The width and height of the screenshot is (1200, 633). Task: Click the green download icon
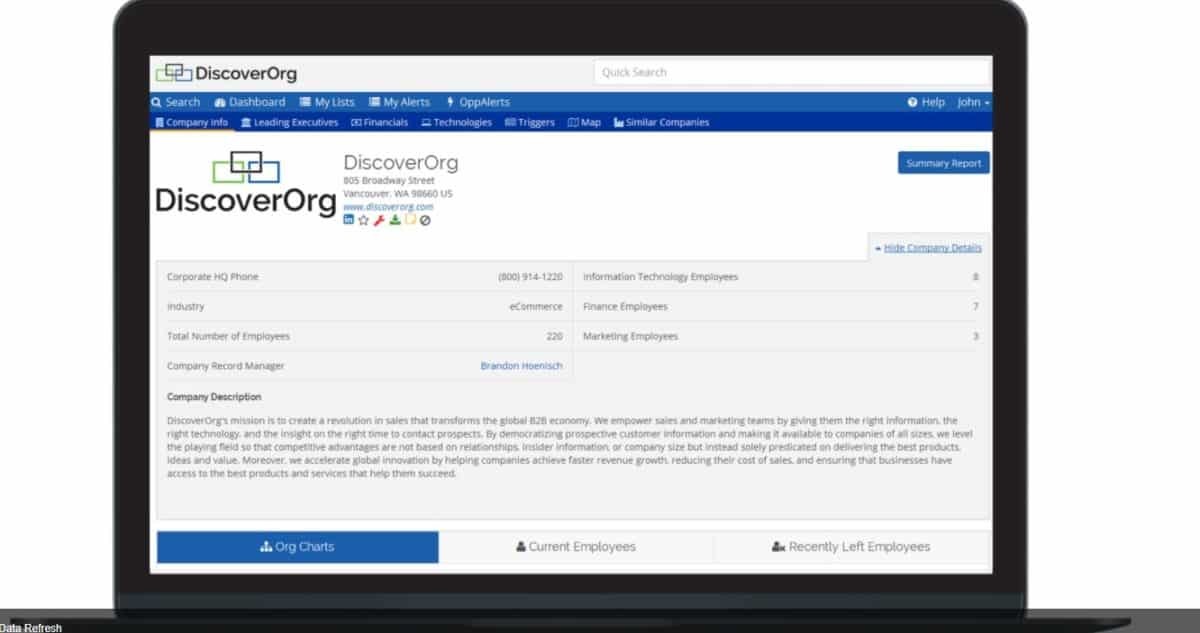395,220
